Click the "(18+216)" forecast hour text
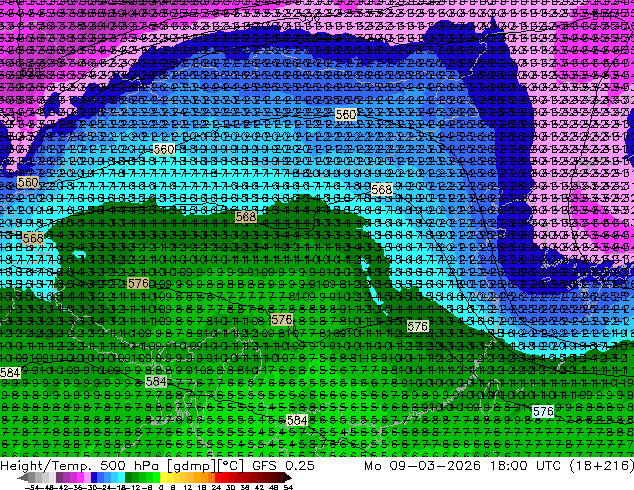Image resolution: width=634 pixels, height=490 pixels. click(x=602, y=466)
